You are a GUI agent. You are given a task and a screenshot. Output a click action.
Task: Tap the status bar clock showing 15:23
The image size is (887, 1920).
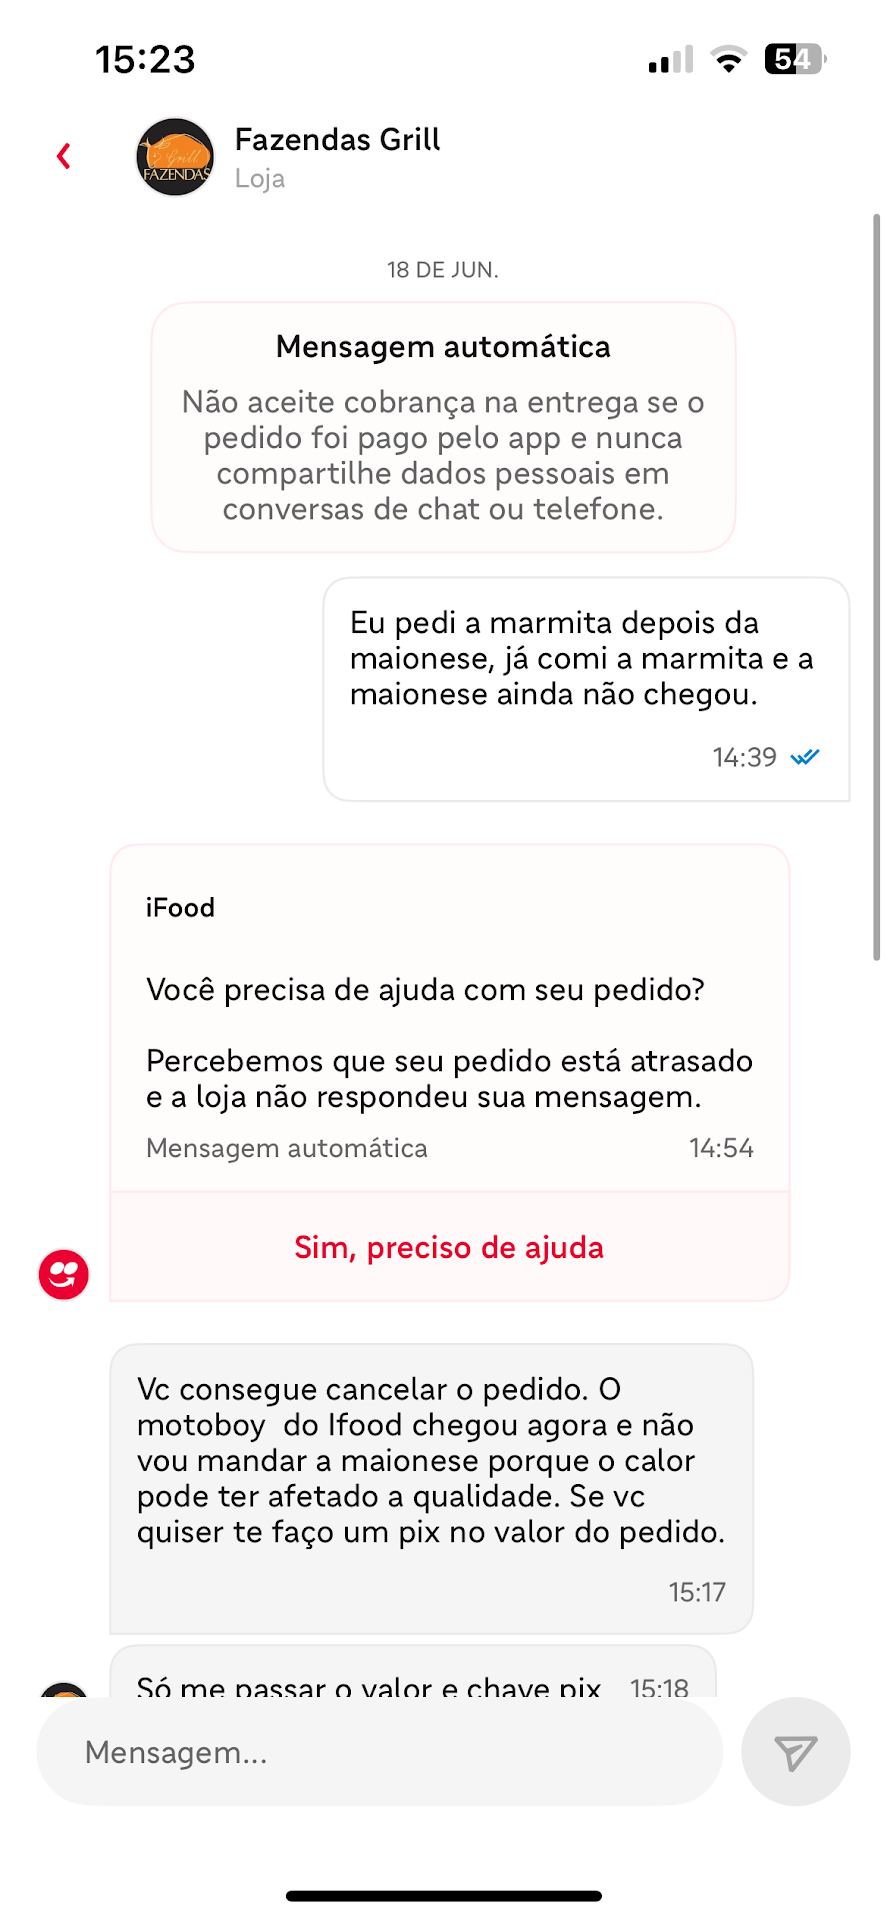point(146,60)
